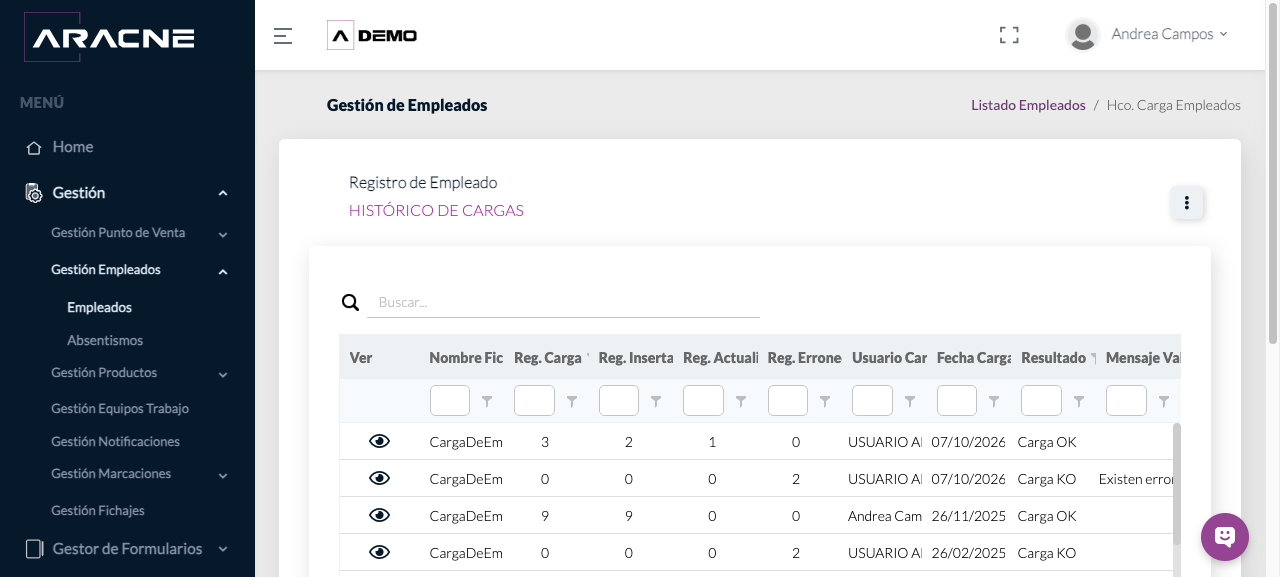Click the Fecha Carga column filter text box
The width and height of the screenshot is (1280, 577).
click(957, 401)
